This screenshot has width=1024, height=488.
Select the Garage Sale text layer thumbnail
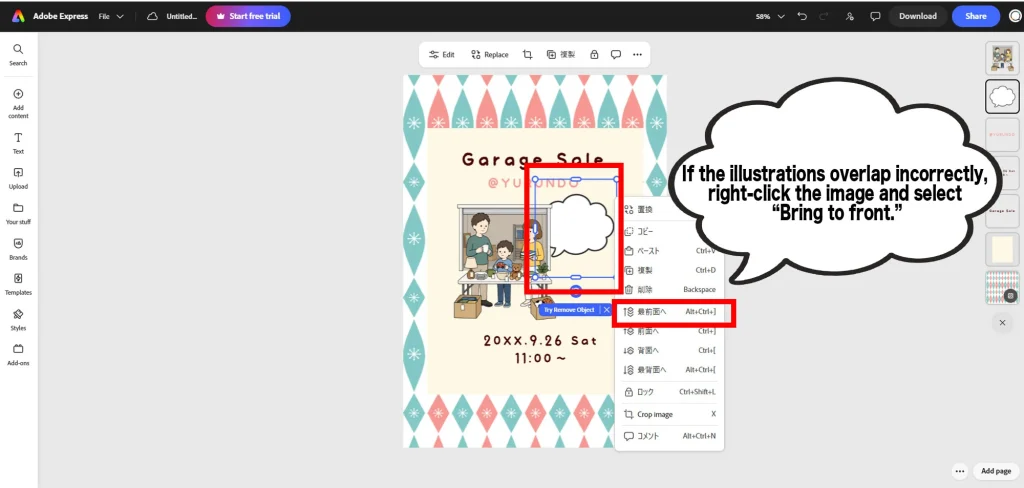pyautogui.click(x=1002, y=211)
